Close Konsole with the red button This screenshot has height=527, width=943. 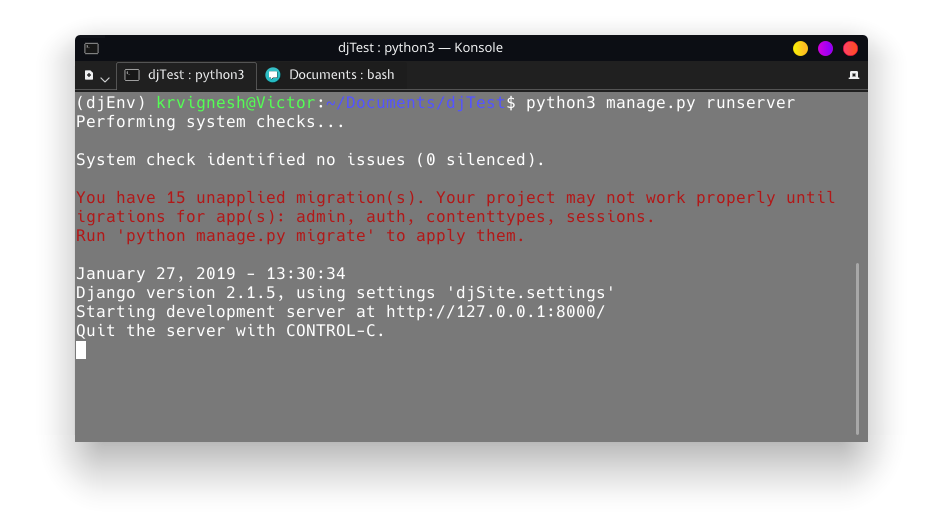click(850, 49)
